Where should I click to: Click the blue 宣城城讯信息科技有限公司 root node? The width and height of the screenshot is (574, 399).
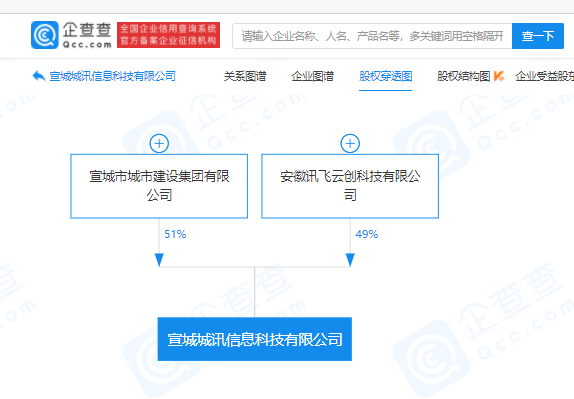pyautogui.click(x=255, y=339)
